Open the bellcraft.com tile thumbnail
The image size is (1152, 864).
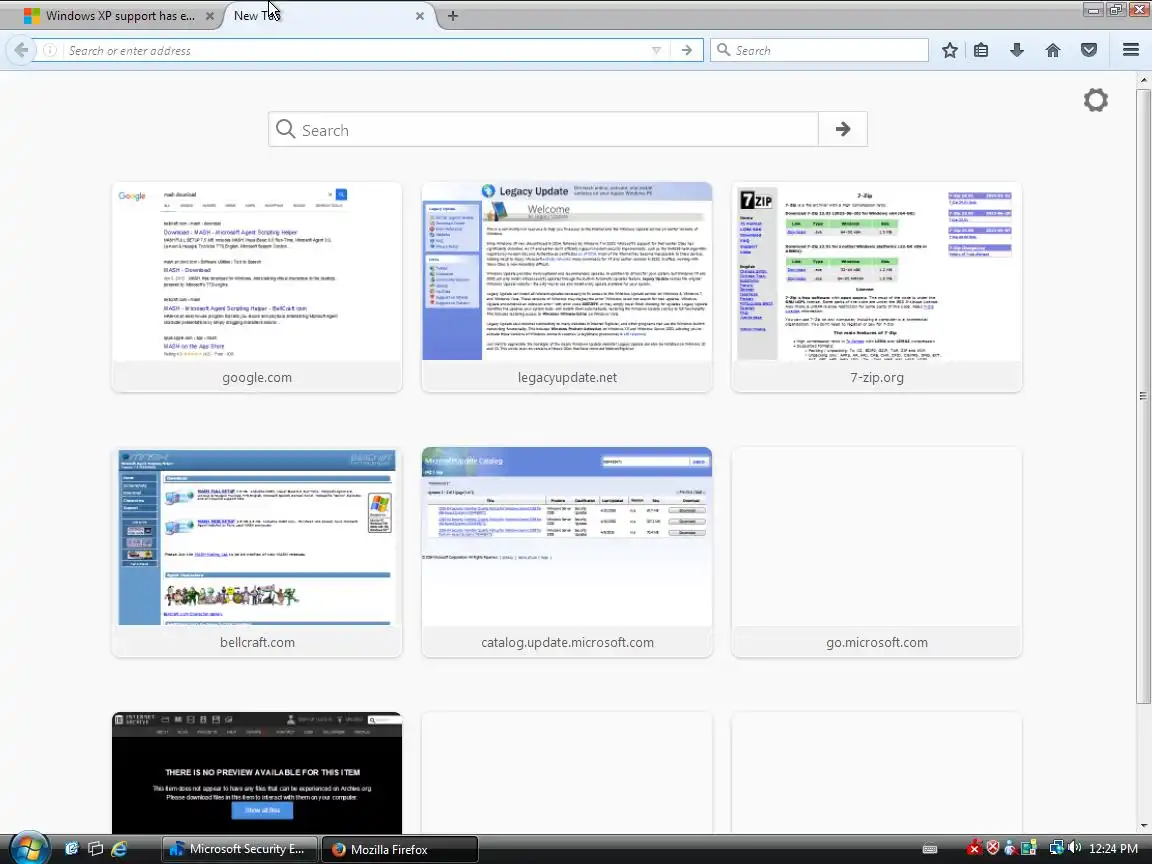257,536
